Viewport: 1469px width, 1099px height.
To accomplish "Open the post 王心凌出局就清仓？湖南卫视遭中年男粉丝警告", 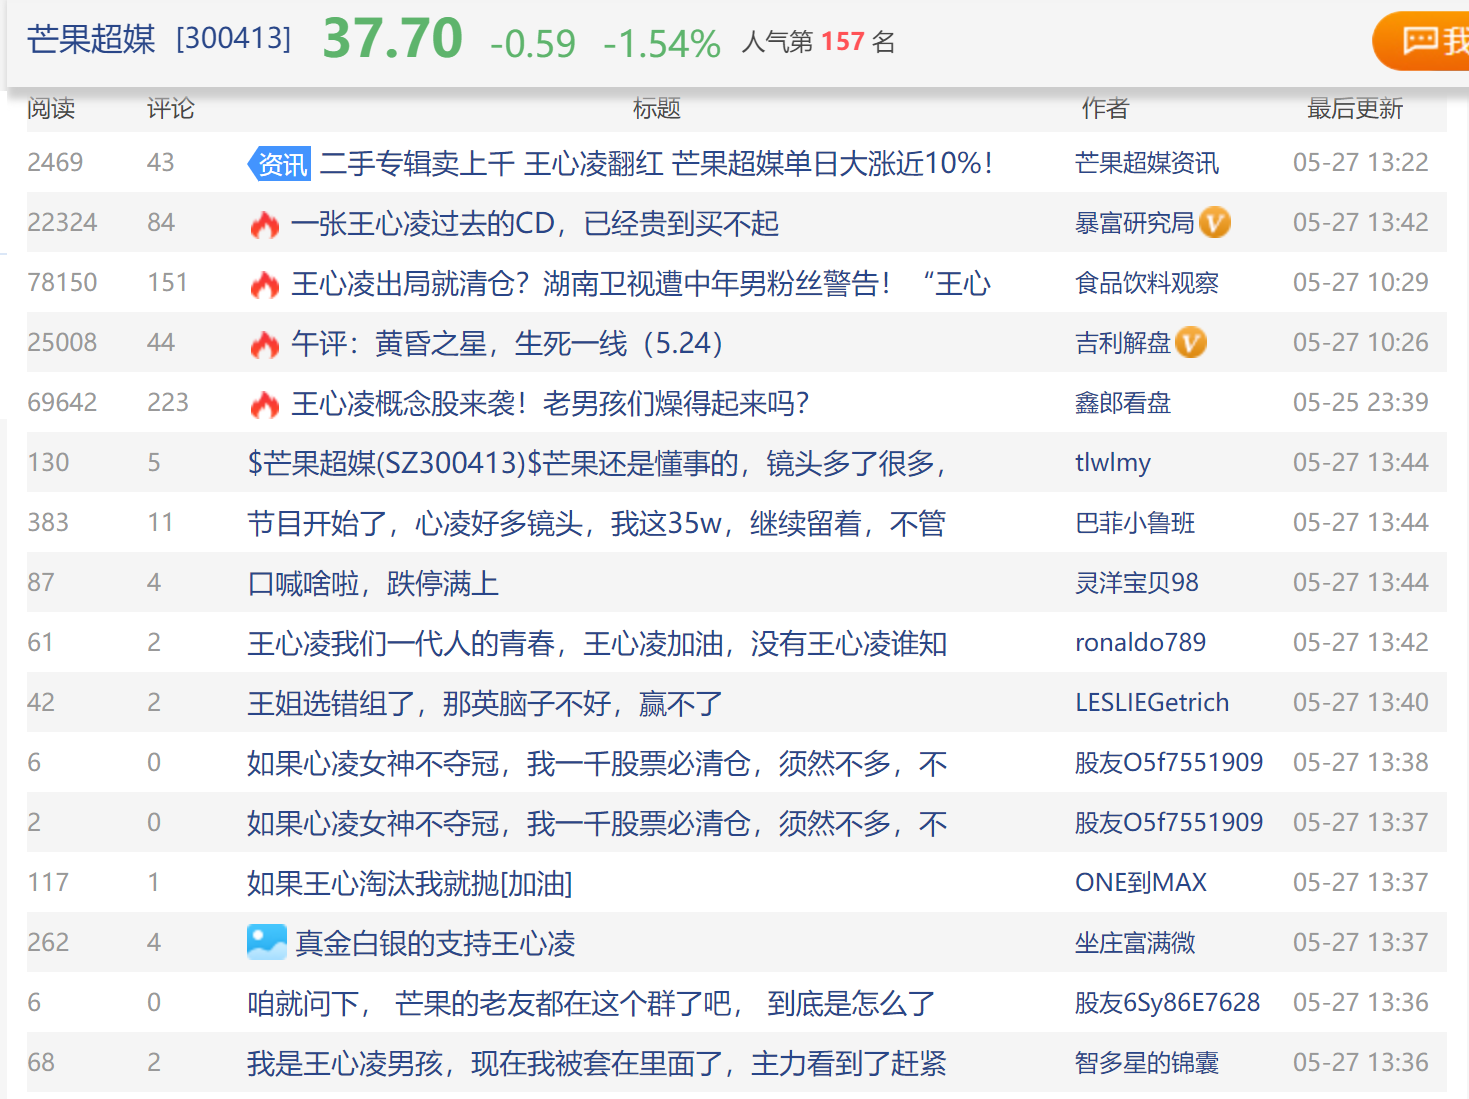I will pos(641,283).
